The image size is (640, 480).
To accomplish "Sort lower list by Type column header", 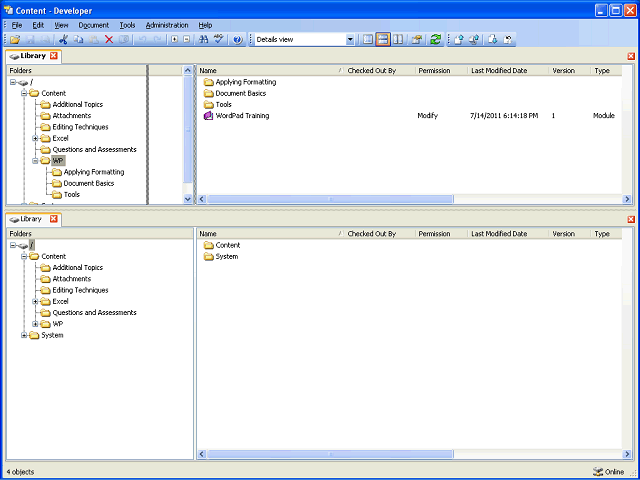I will point(606,234).
